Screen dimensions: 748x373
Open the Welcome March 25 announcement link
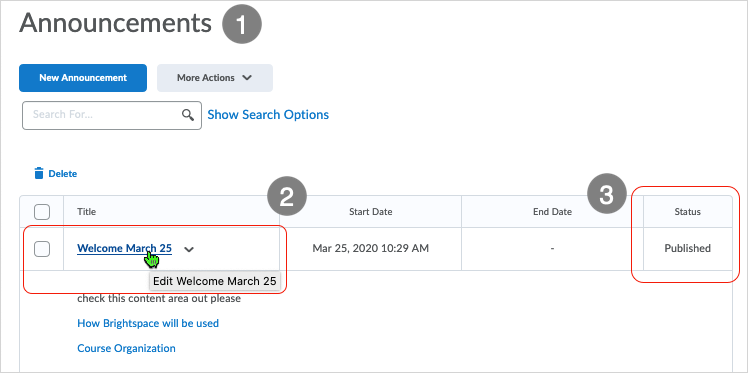tap(125, 248)
